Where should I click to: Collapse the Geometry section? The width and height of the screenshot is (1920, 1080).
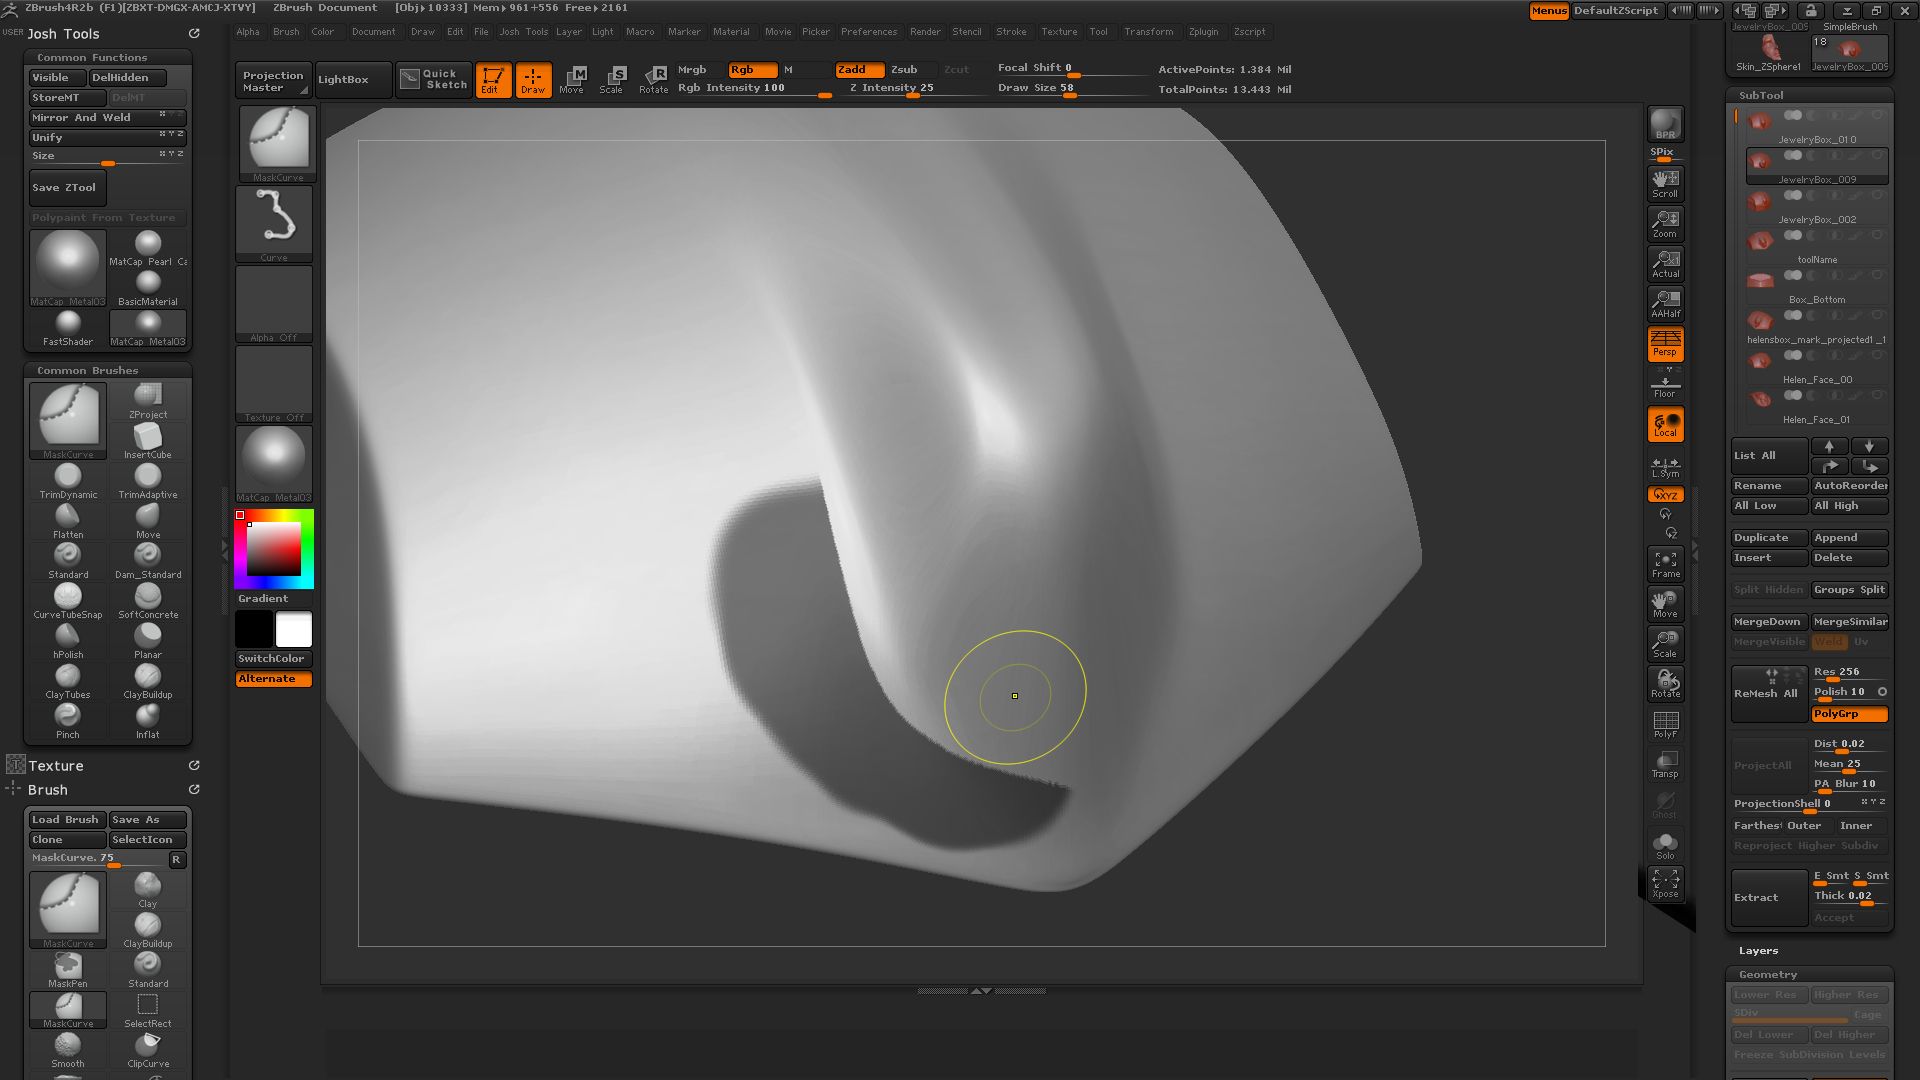tap(1767, 975)
